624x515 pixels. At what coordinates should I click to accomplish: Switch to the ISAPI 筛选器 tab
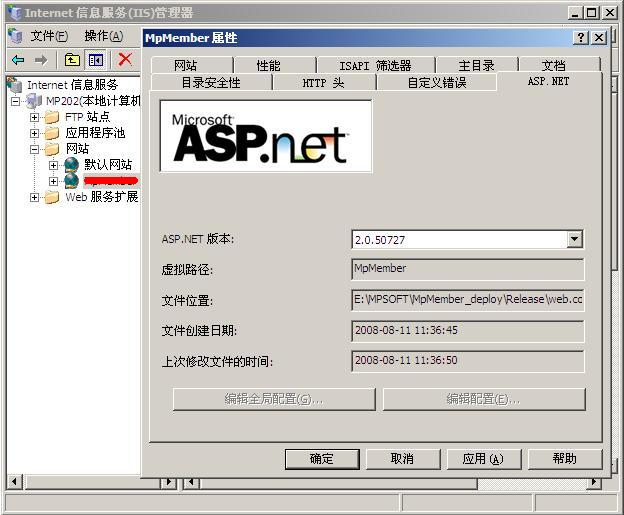pyautogui.click(x=374, y=65)
